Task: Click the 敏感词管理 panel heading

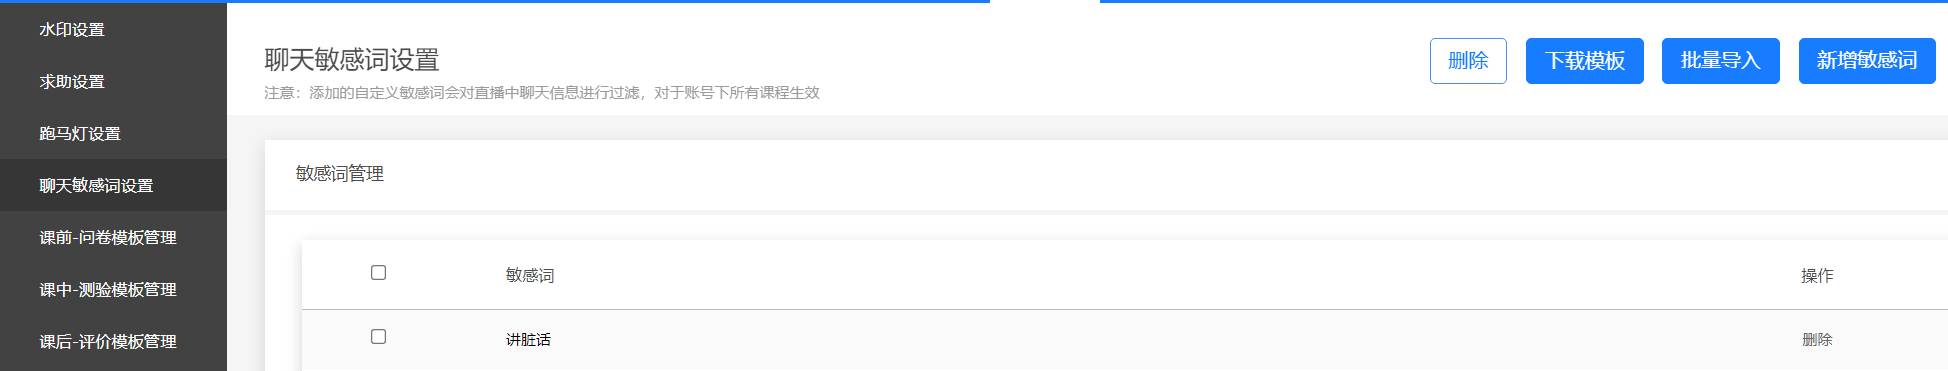Action: (x=340, y=174)
